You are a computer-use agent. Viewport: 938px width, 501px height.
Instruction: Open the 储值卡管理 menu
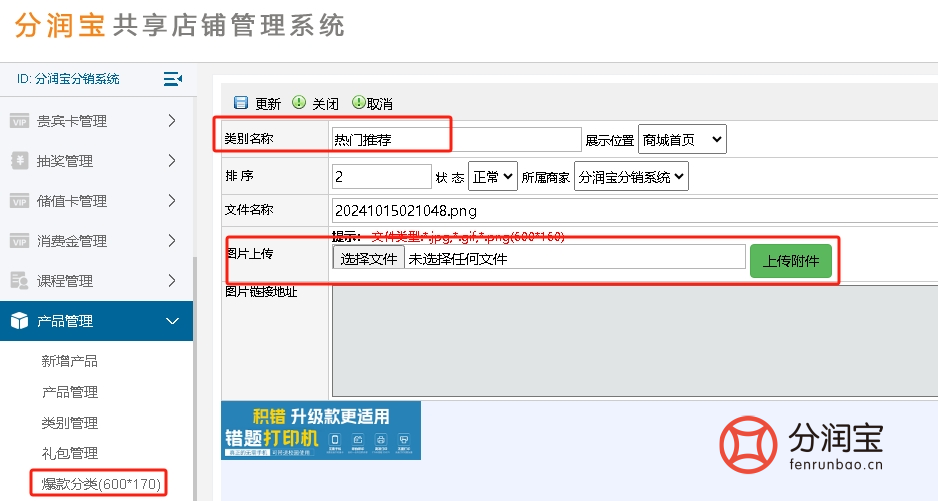click(x=96, y=201)
